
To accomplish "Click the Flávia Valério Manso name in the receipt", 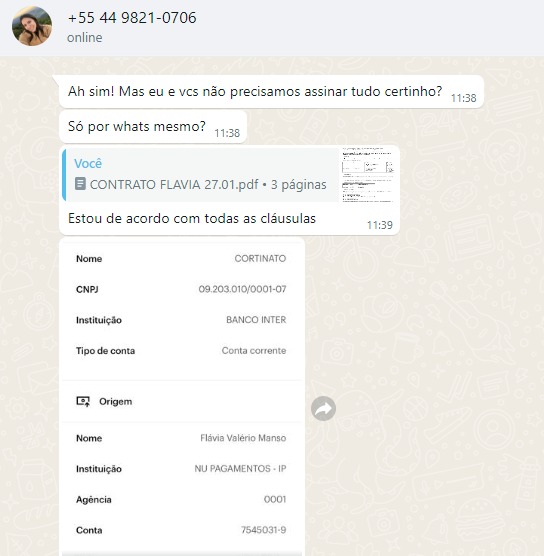I will tap(243, 438).
